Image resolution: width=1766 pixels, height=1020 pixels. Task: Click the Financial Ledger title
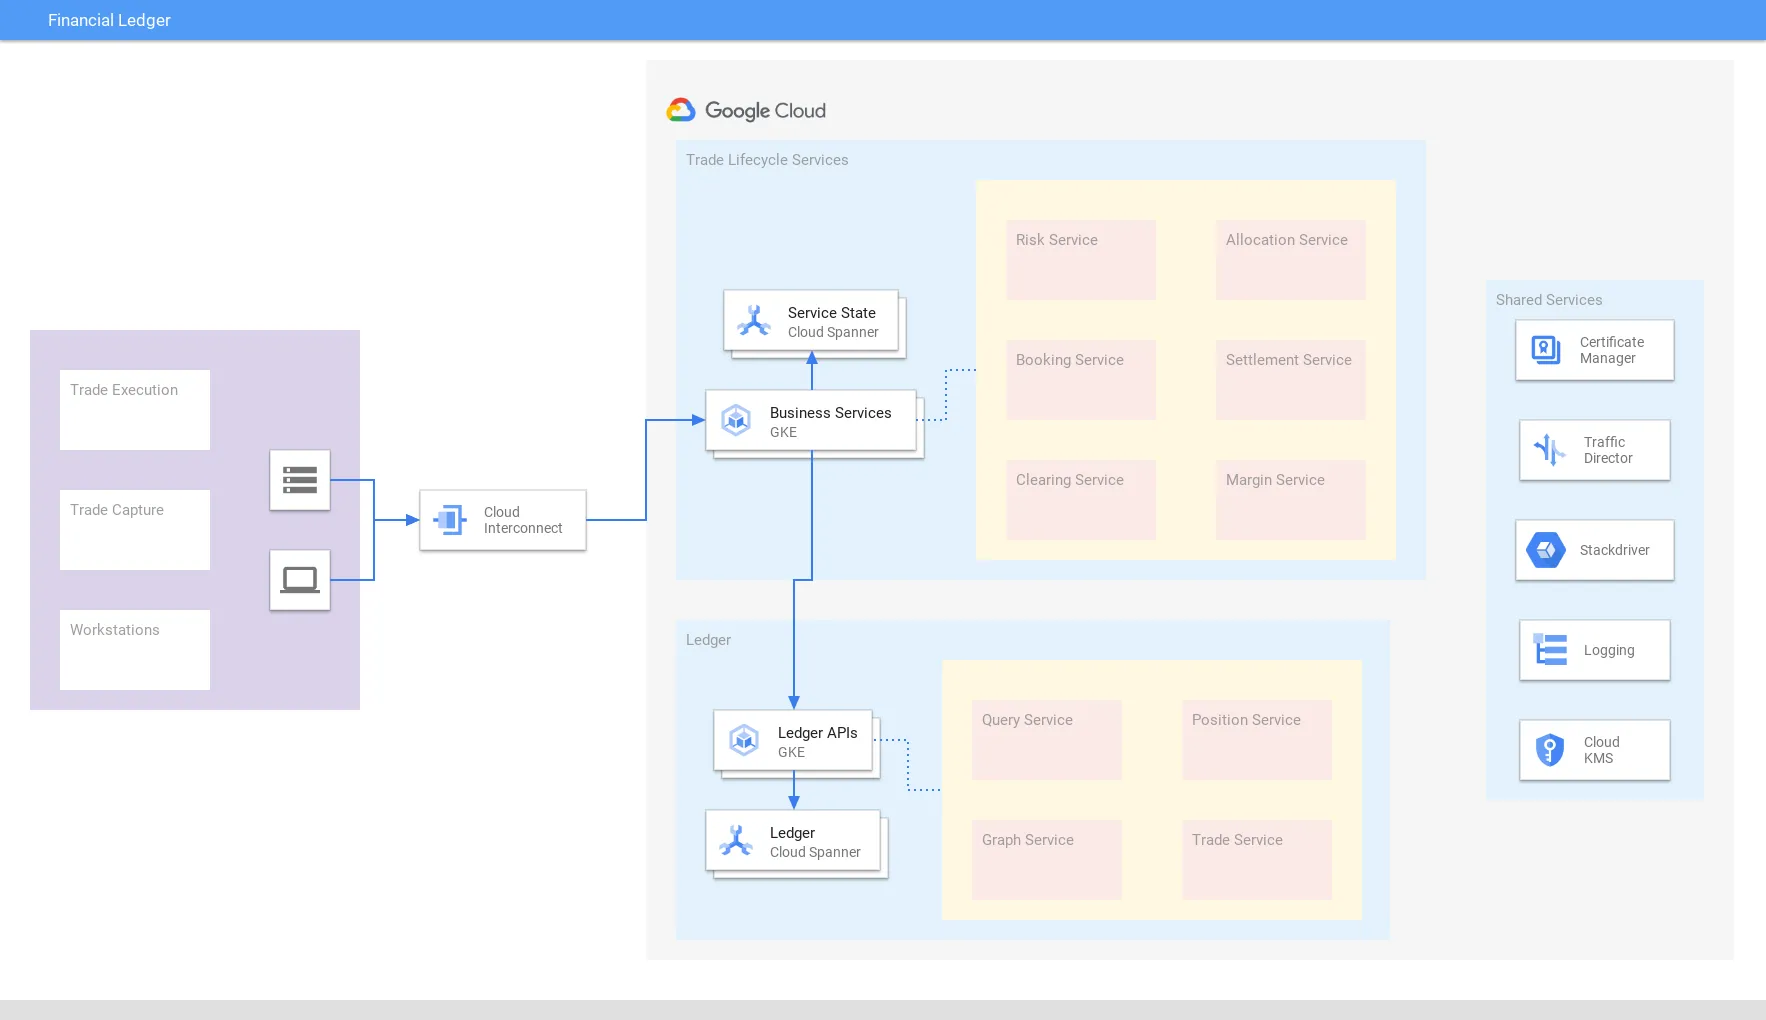109,20
